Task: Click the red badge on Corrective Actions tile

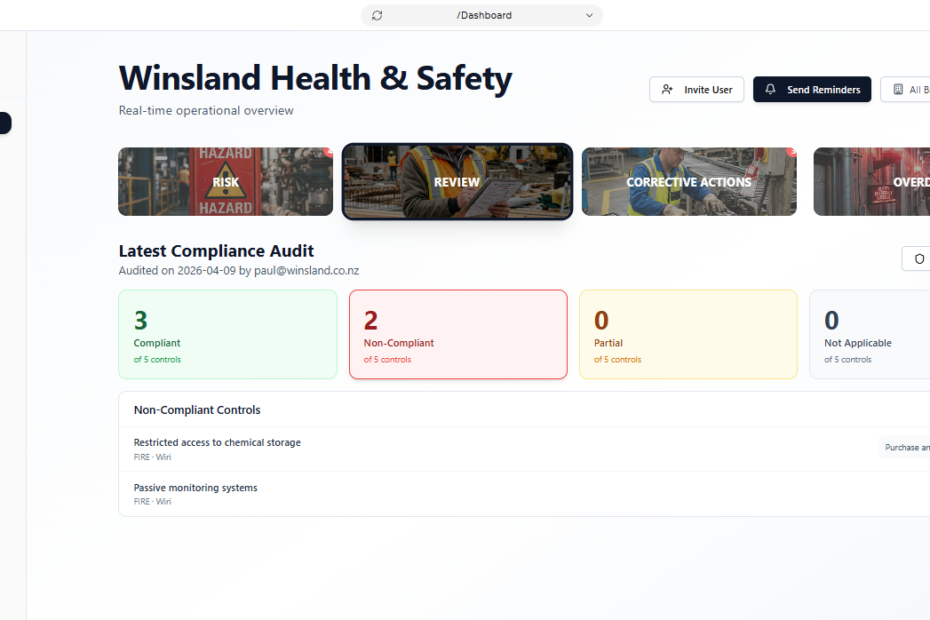Action: point(792,152)
